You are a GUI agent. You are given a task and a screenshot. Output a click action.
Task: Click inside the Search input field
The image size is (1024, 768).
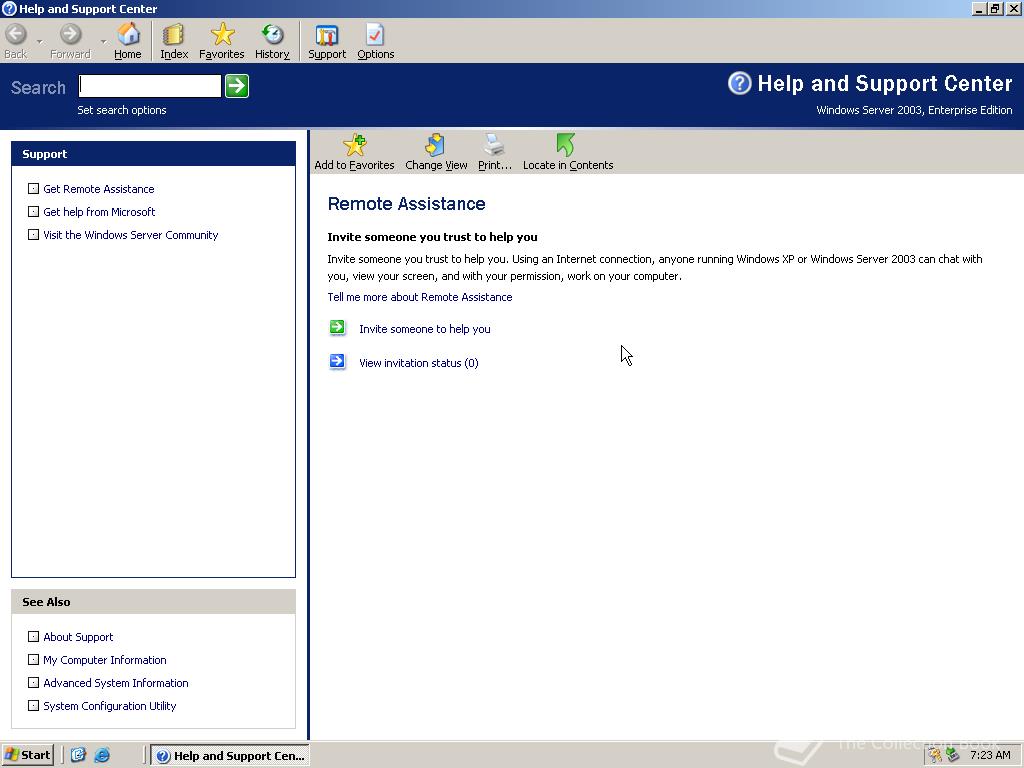pyautogui.click(x=148, y=86)
